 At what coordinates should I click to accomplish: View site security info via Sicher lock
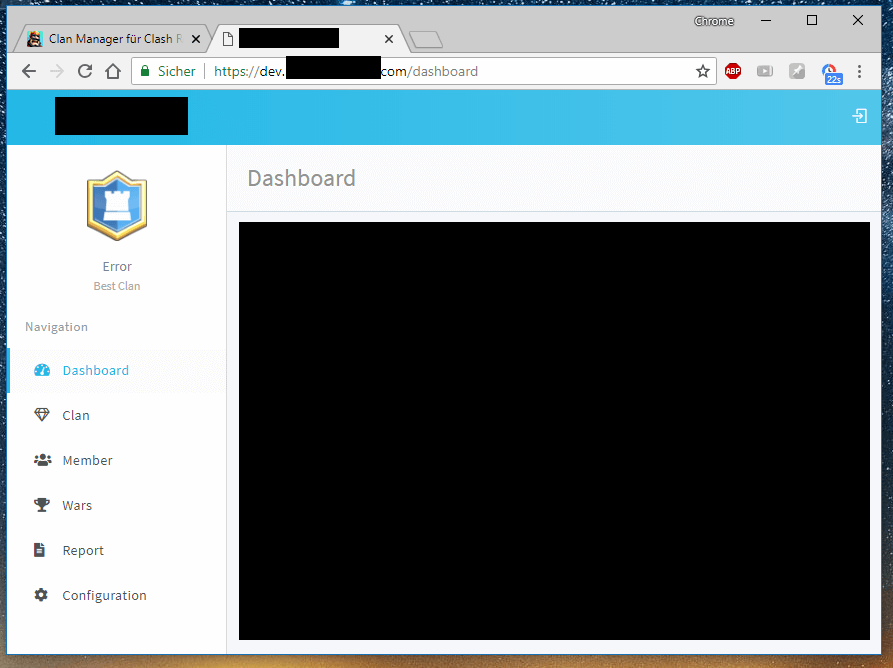point(168,71)
